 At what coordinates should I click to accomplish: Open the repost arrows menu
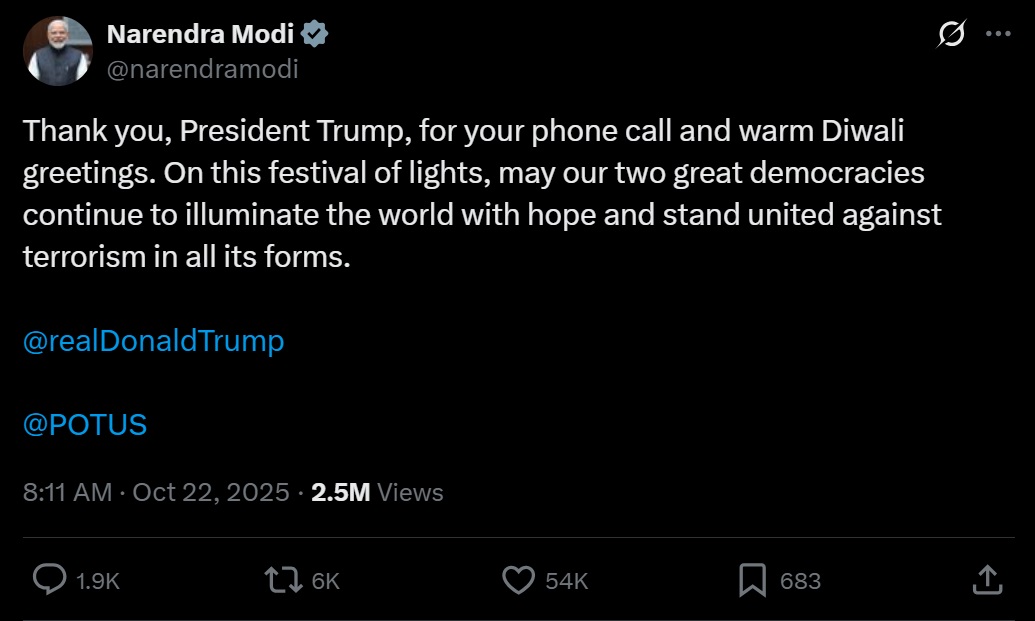pos(281,580)
